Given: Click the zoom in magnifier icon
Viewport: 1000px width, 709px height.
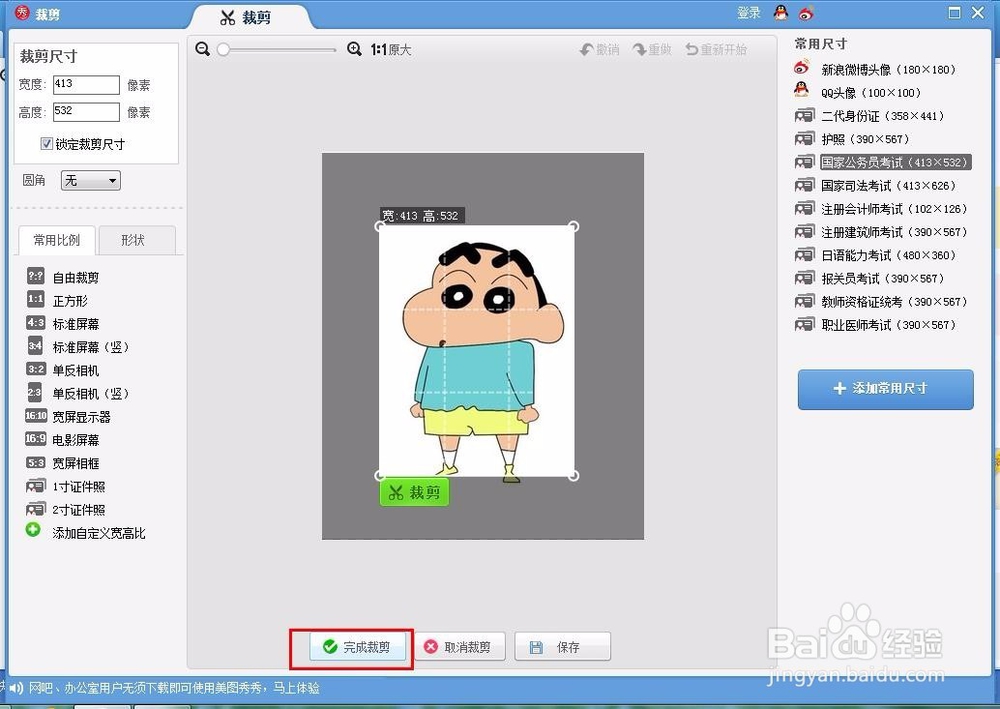Looking at the screenshot, I should pos(354,49).
